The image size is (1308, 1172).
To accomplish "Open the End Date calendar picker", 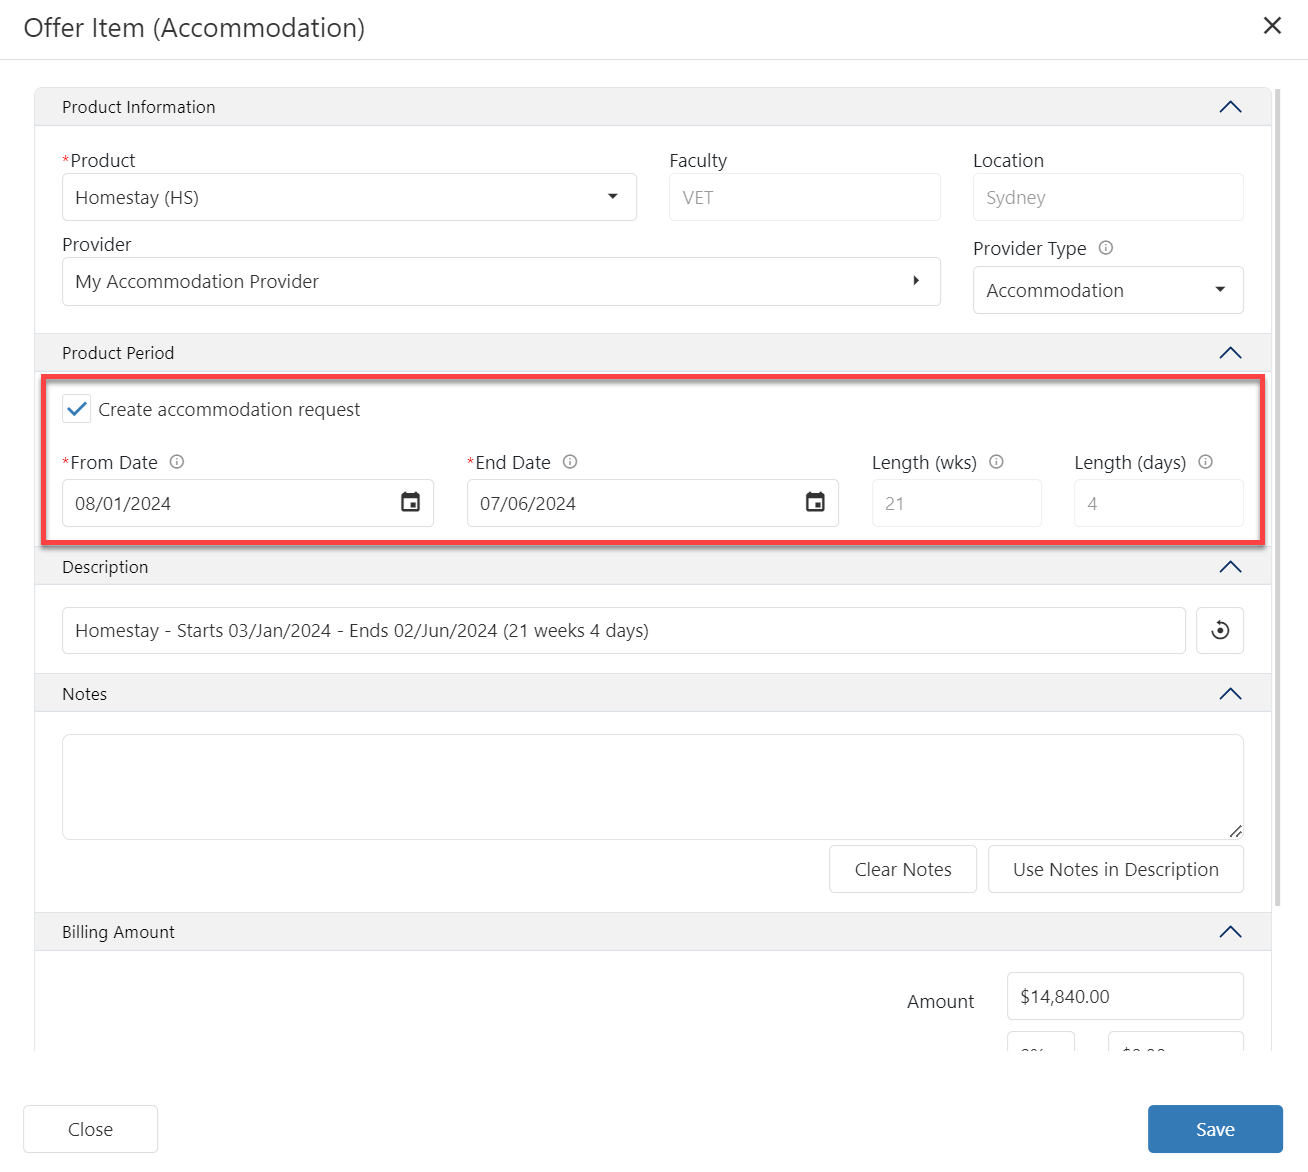I will click(815, 503).
